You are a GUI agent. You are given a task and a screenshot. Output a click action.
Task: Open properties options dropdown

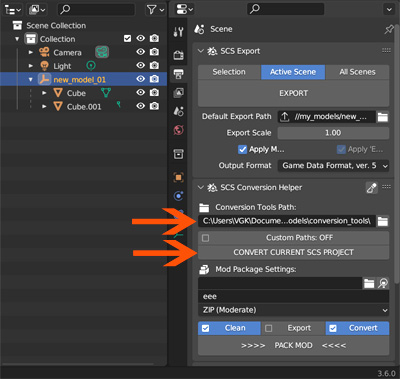point(389,10)
